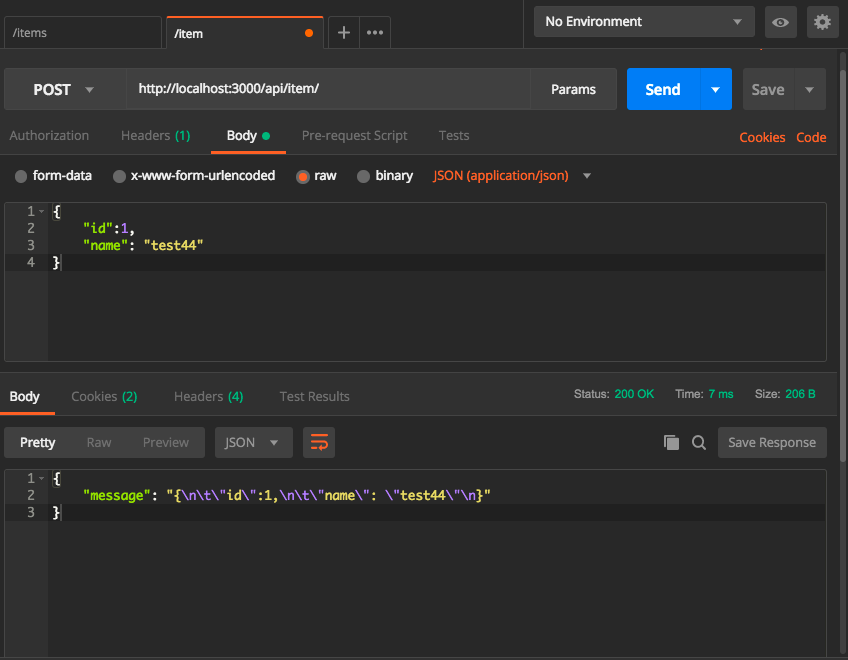Open the No Environment dropdown
Image resolution: width=848 pixels, height=660 pixels.
[x=644, y=22]
